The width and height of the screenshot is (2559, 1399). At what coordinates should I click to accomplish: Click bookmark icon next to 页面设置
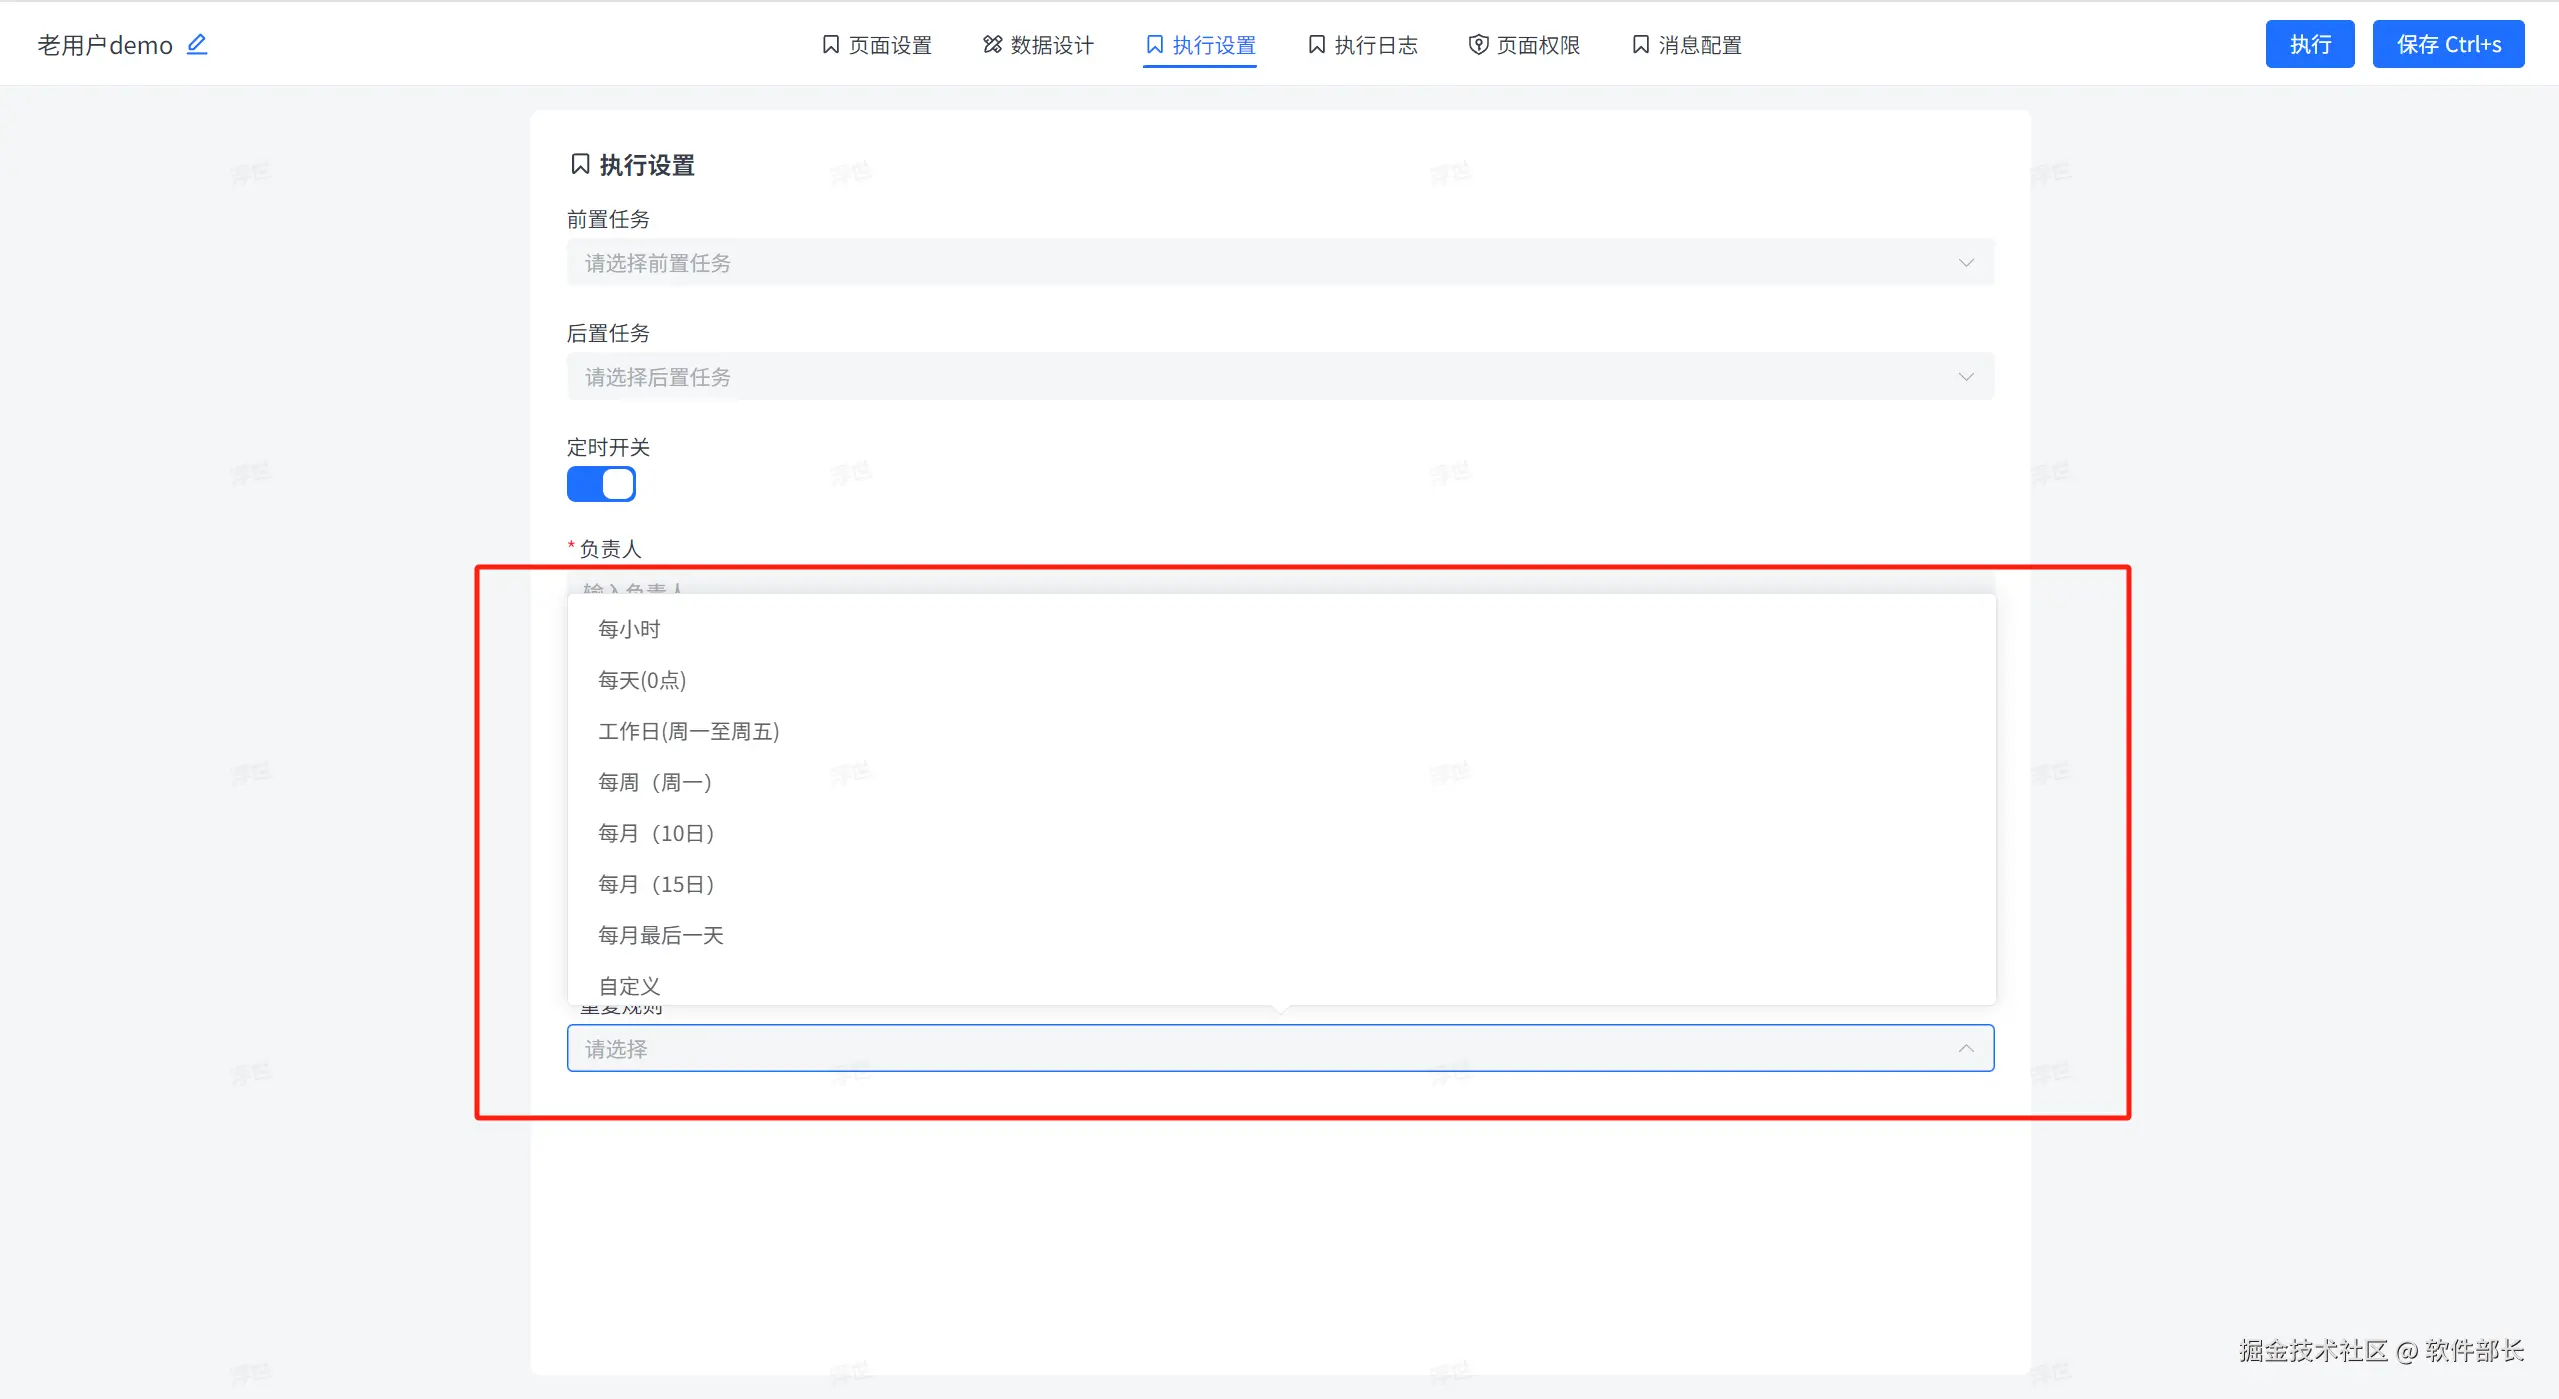(x=830, y=45)
